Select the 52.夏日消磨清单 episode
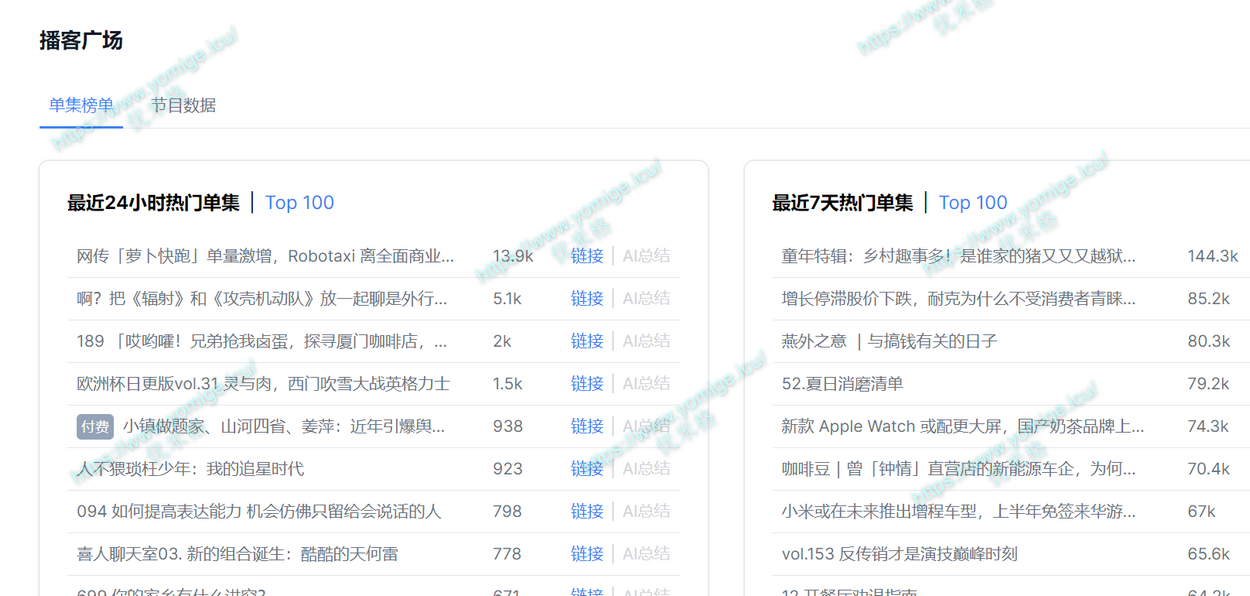The height and width of the screenshot is (596, 1250). pos(842,384)
